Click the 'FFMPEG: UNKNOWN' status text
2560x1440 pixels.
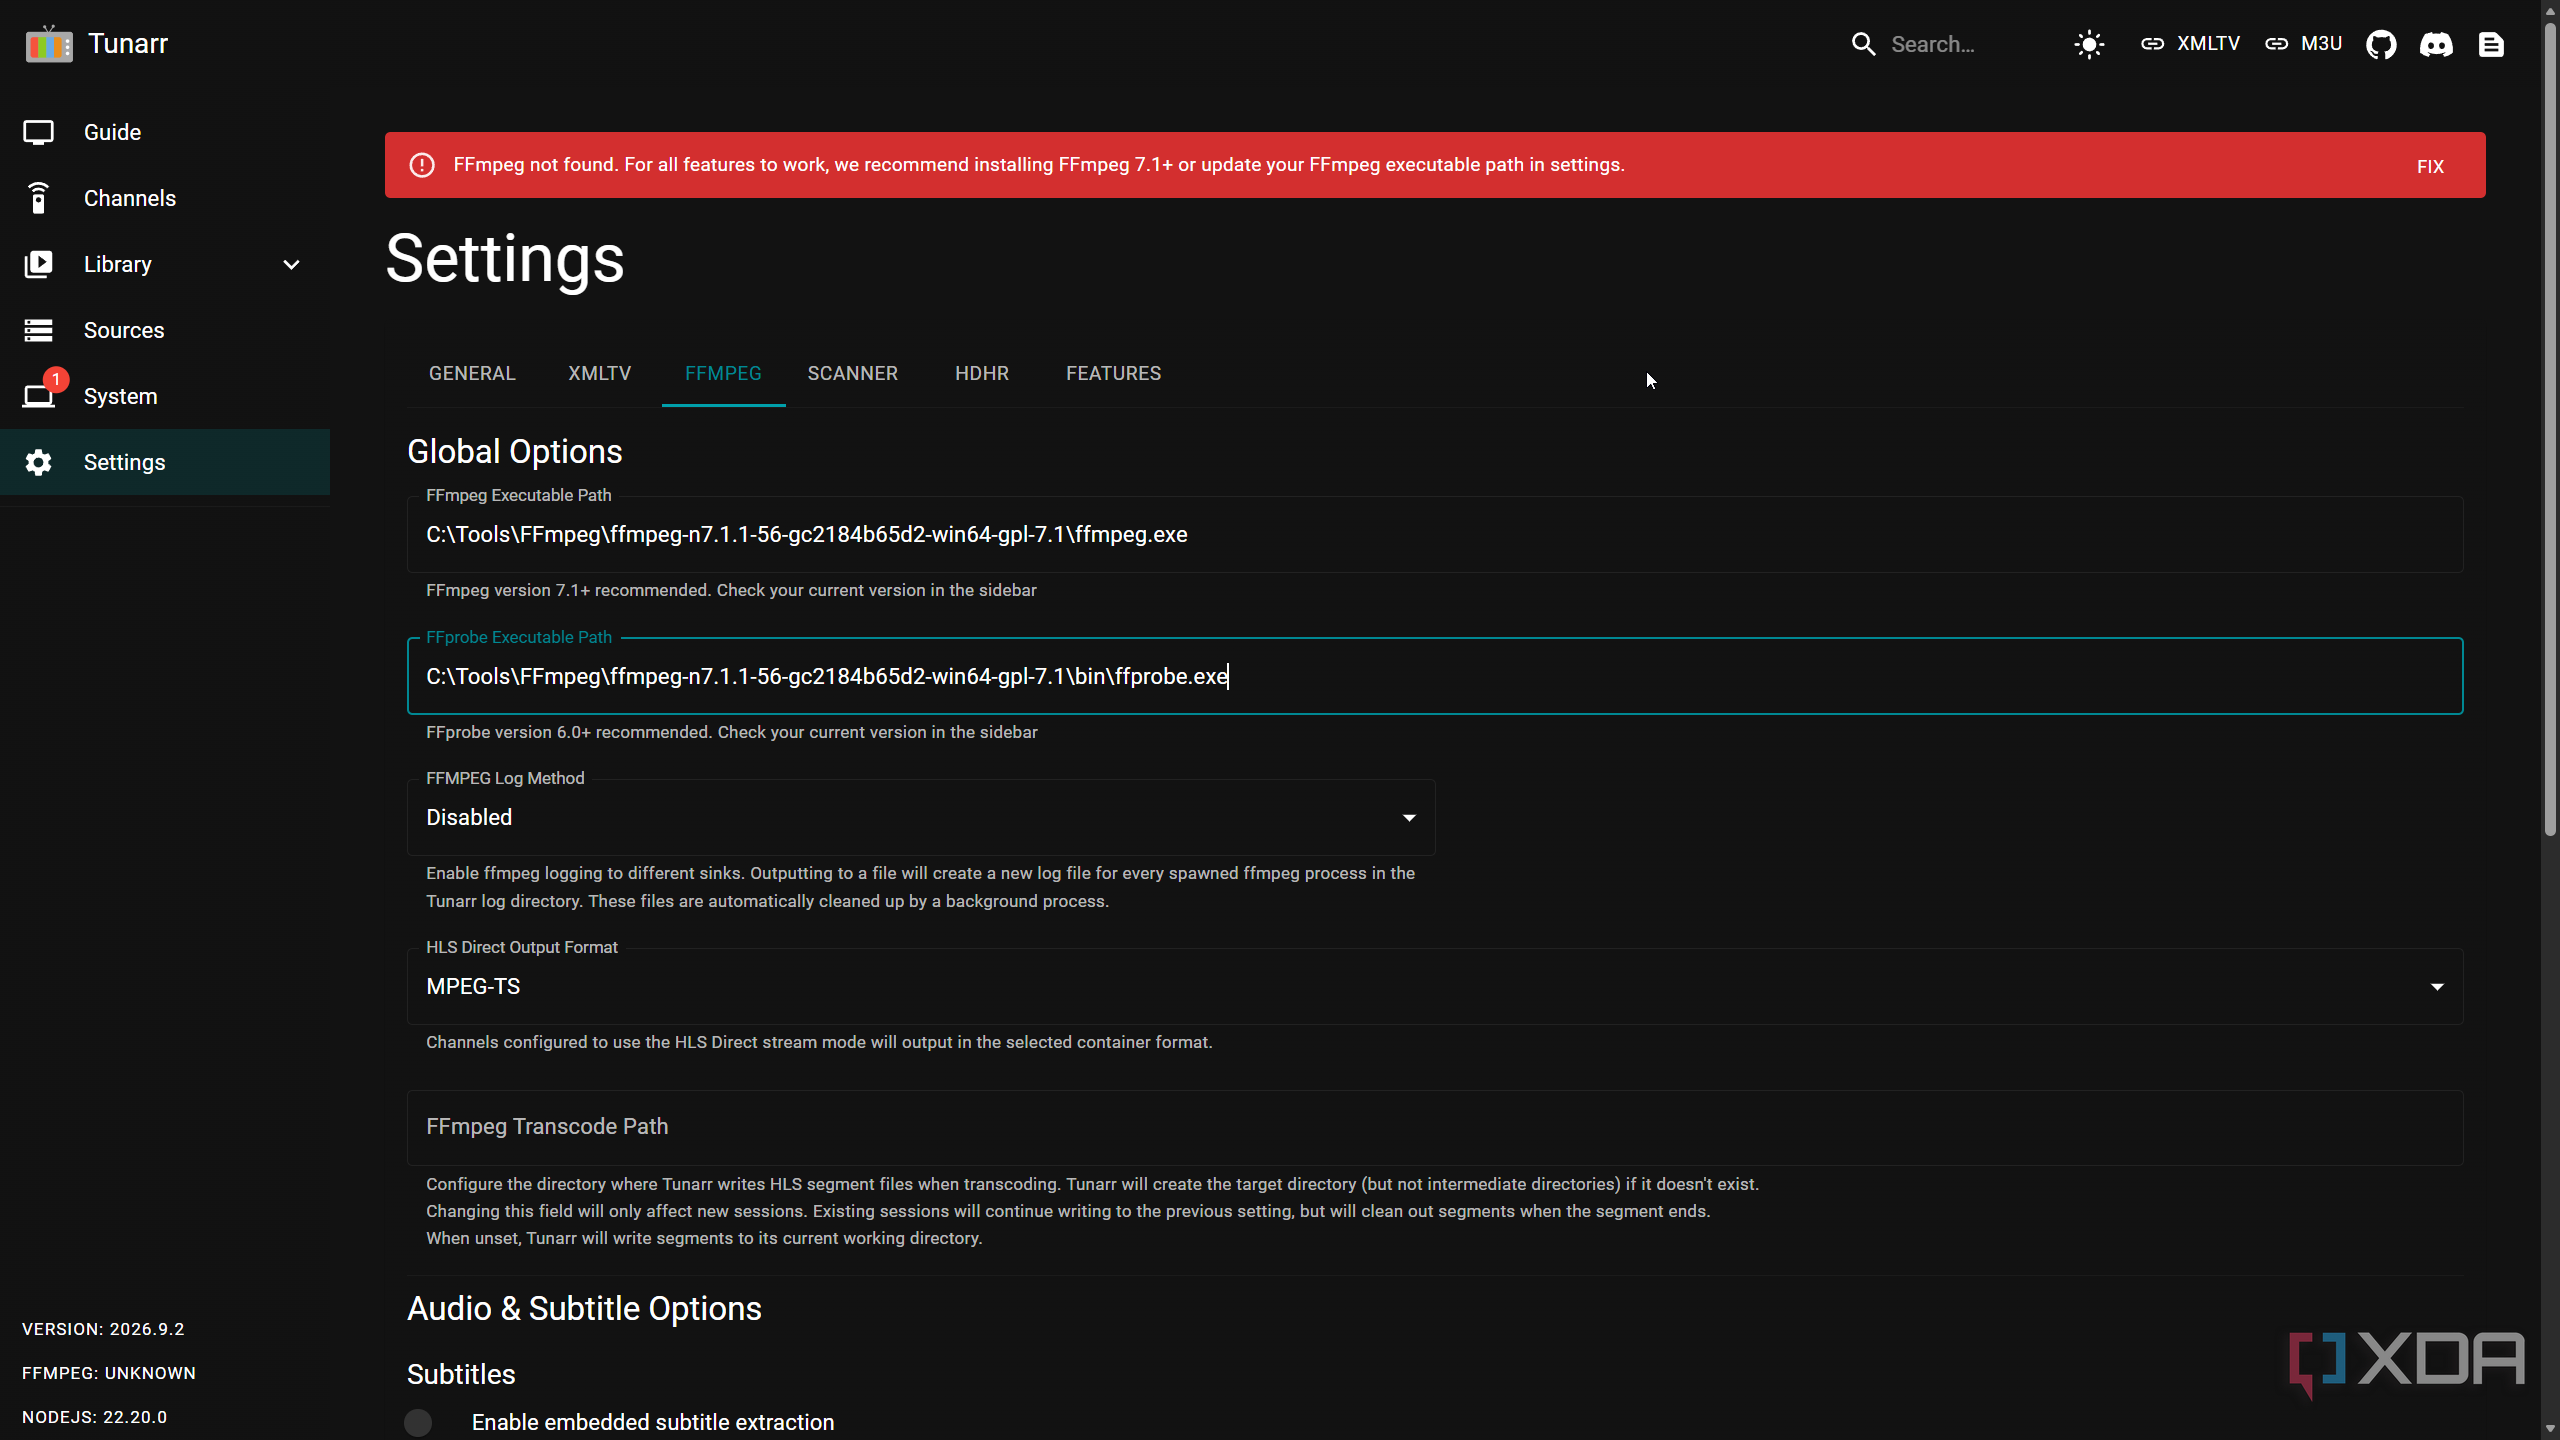[109, 1373]
